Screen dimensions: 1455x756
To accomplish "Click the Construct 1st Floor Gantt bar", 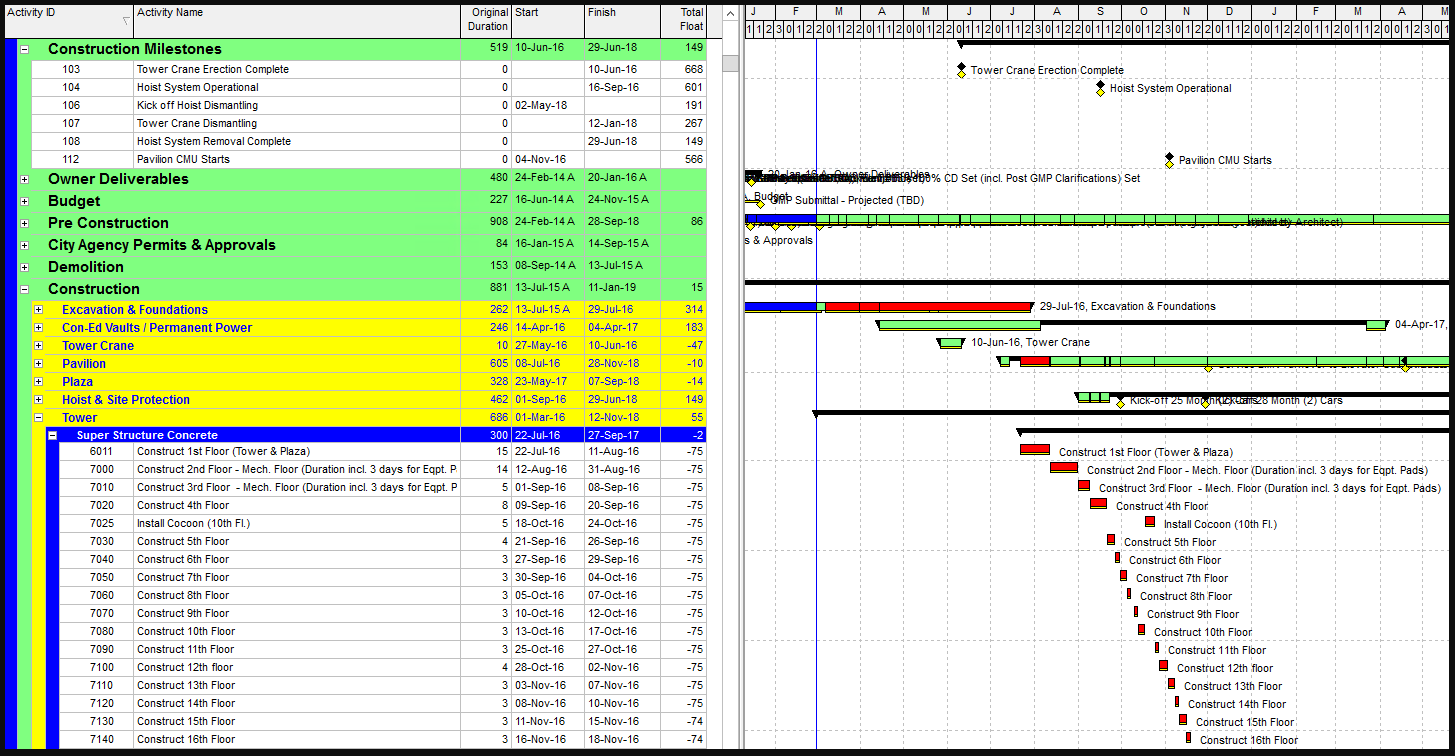I will [x=1033, y=450].
